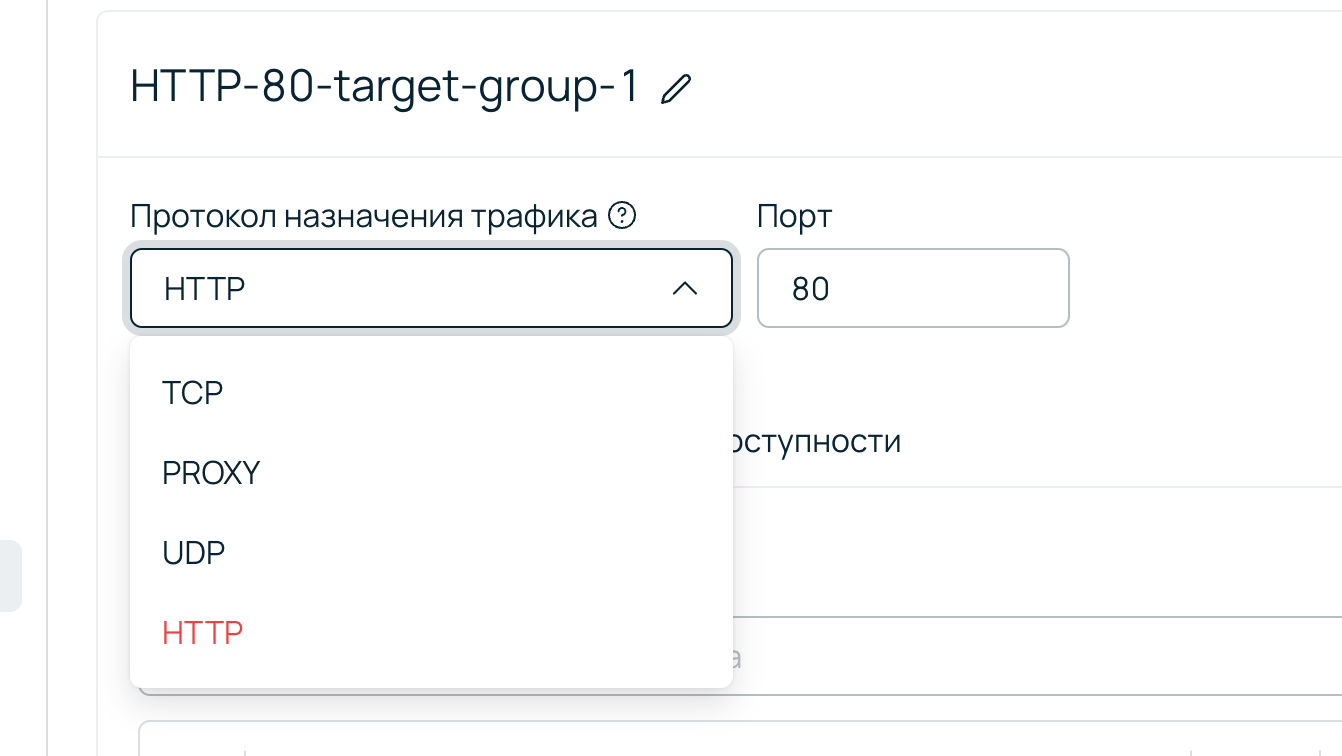1342x756 pixels.
Task: Click the chevron to collapse the protocol dropdown
Action: coord(684,289)
